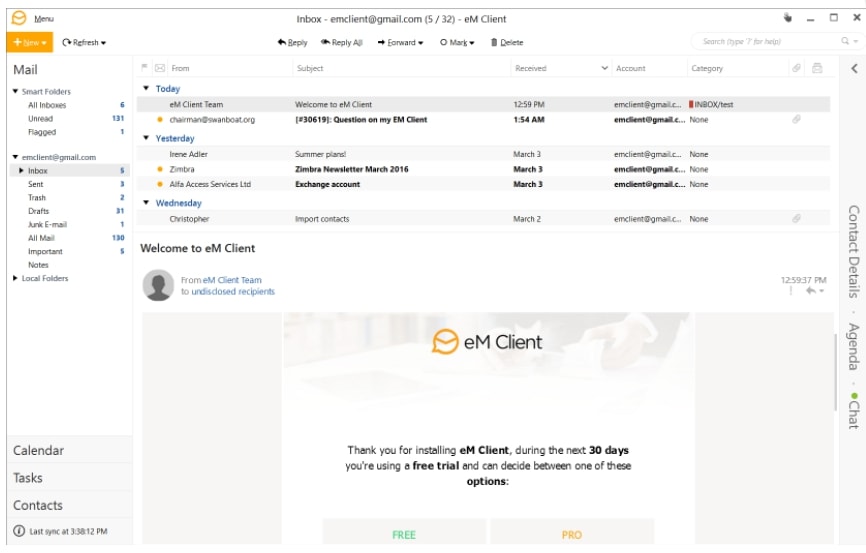Click the search magnifier icon
This screenshot has height=553, width=866.
click(844, 41)
